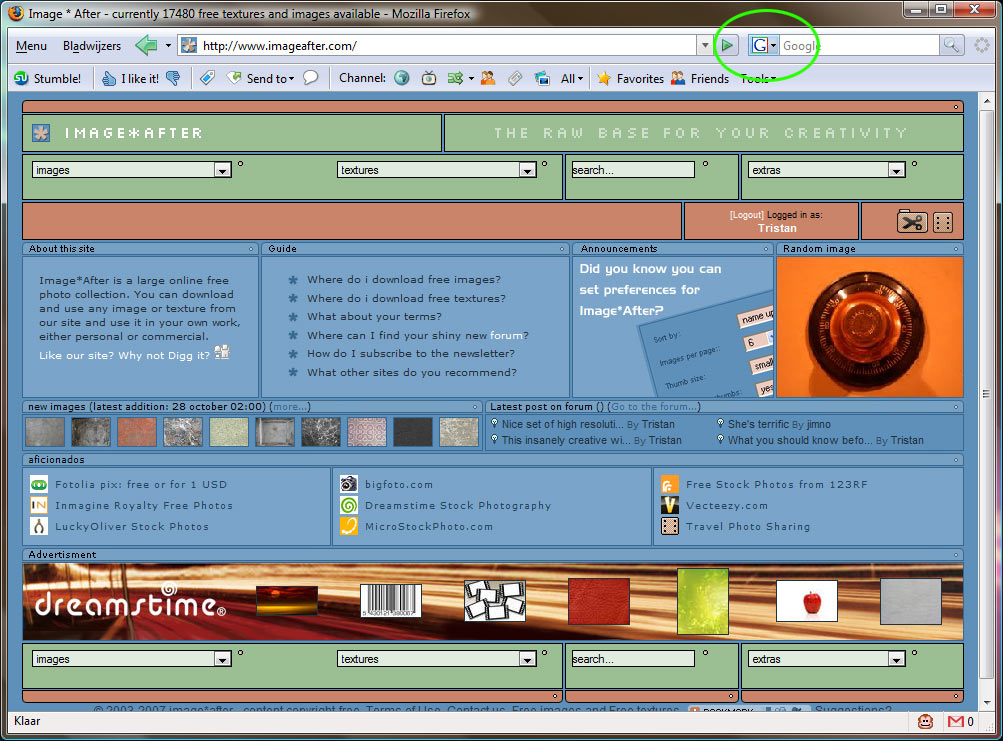Click the Greasemonkey monkey status icon
The width and height of the screenshot is (1003, 741).
pyautogui.click(x=925, y=722)
